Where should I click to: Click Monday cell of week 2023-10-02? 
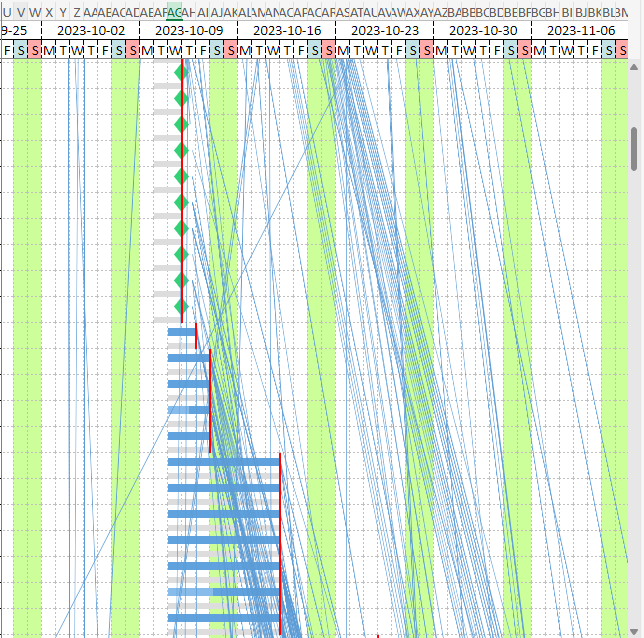(49, 51)
